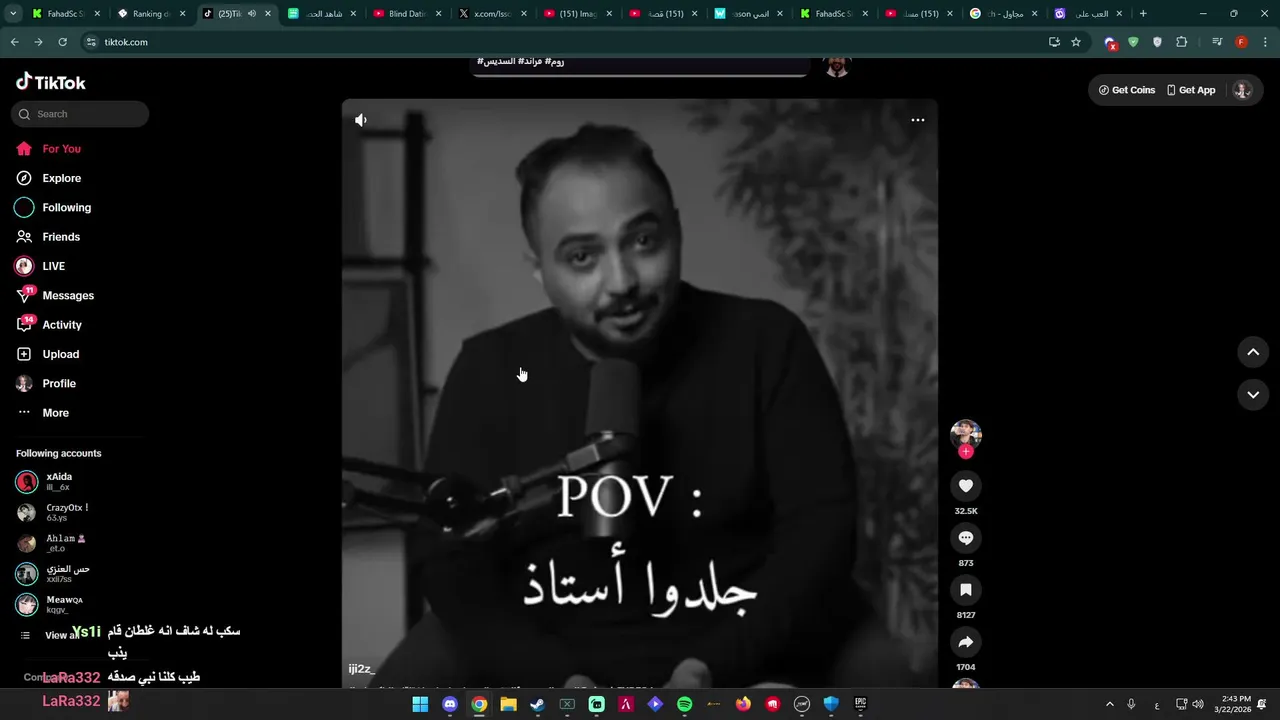Share the video with the arrow icon

pyautogui.click(x=966, y=642)
